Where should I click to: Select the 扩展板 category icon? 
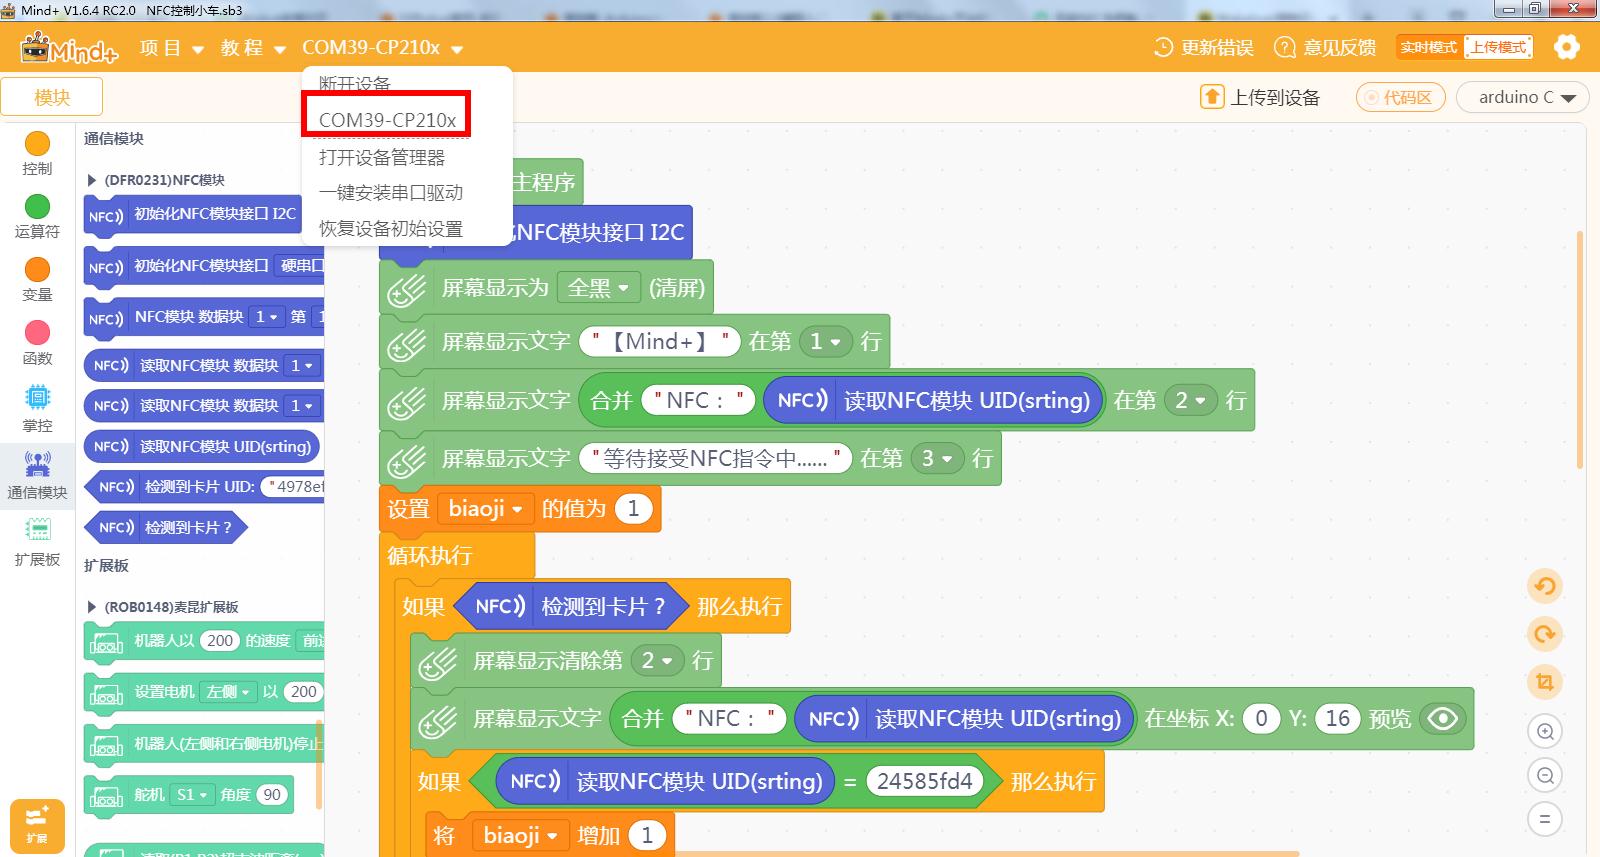coord(37,529)
